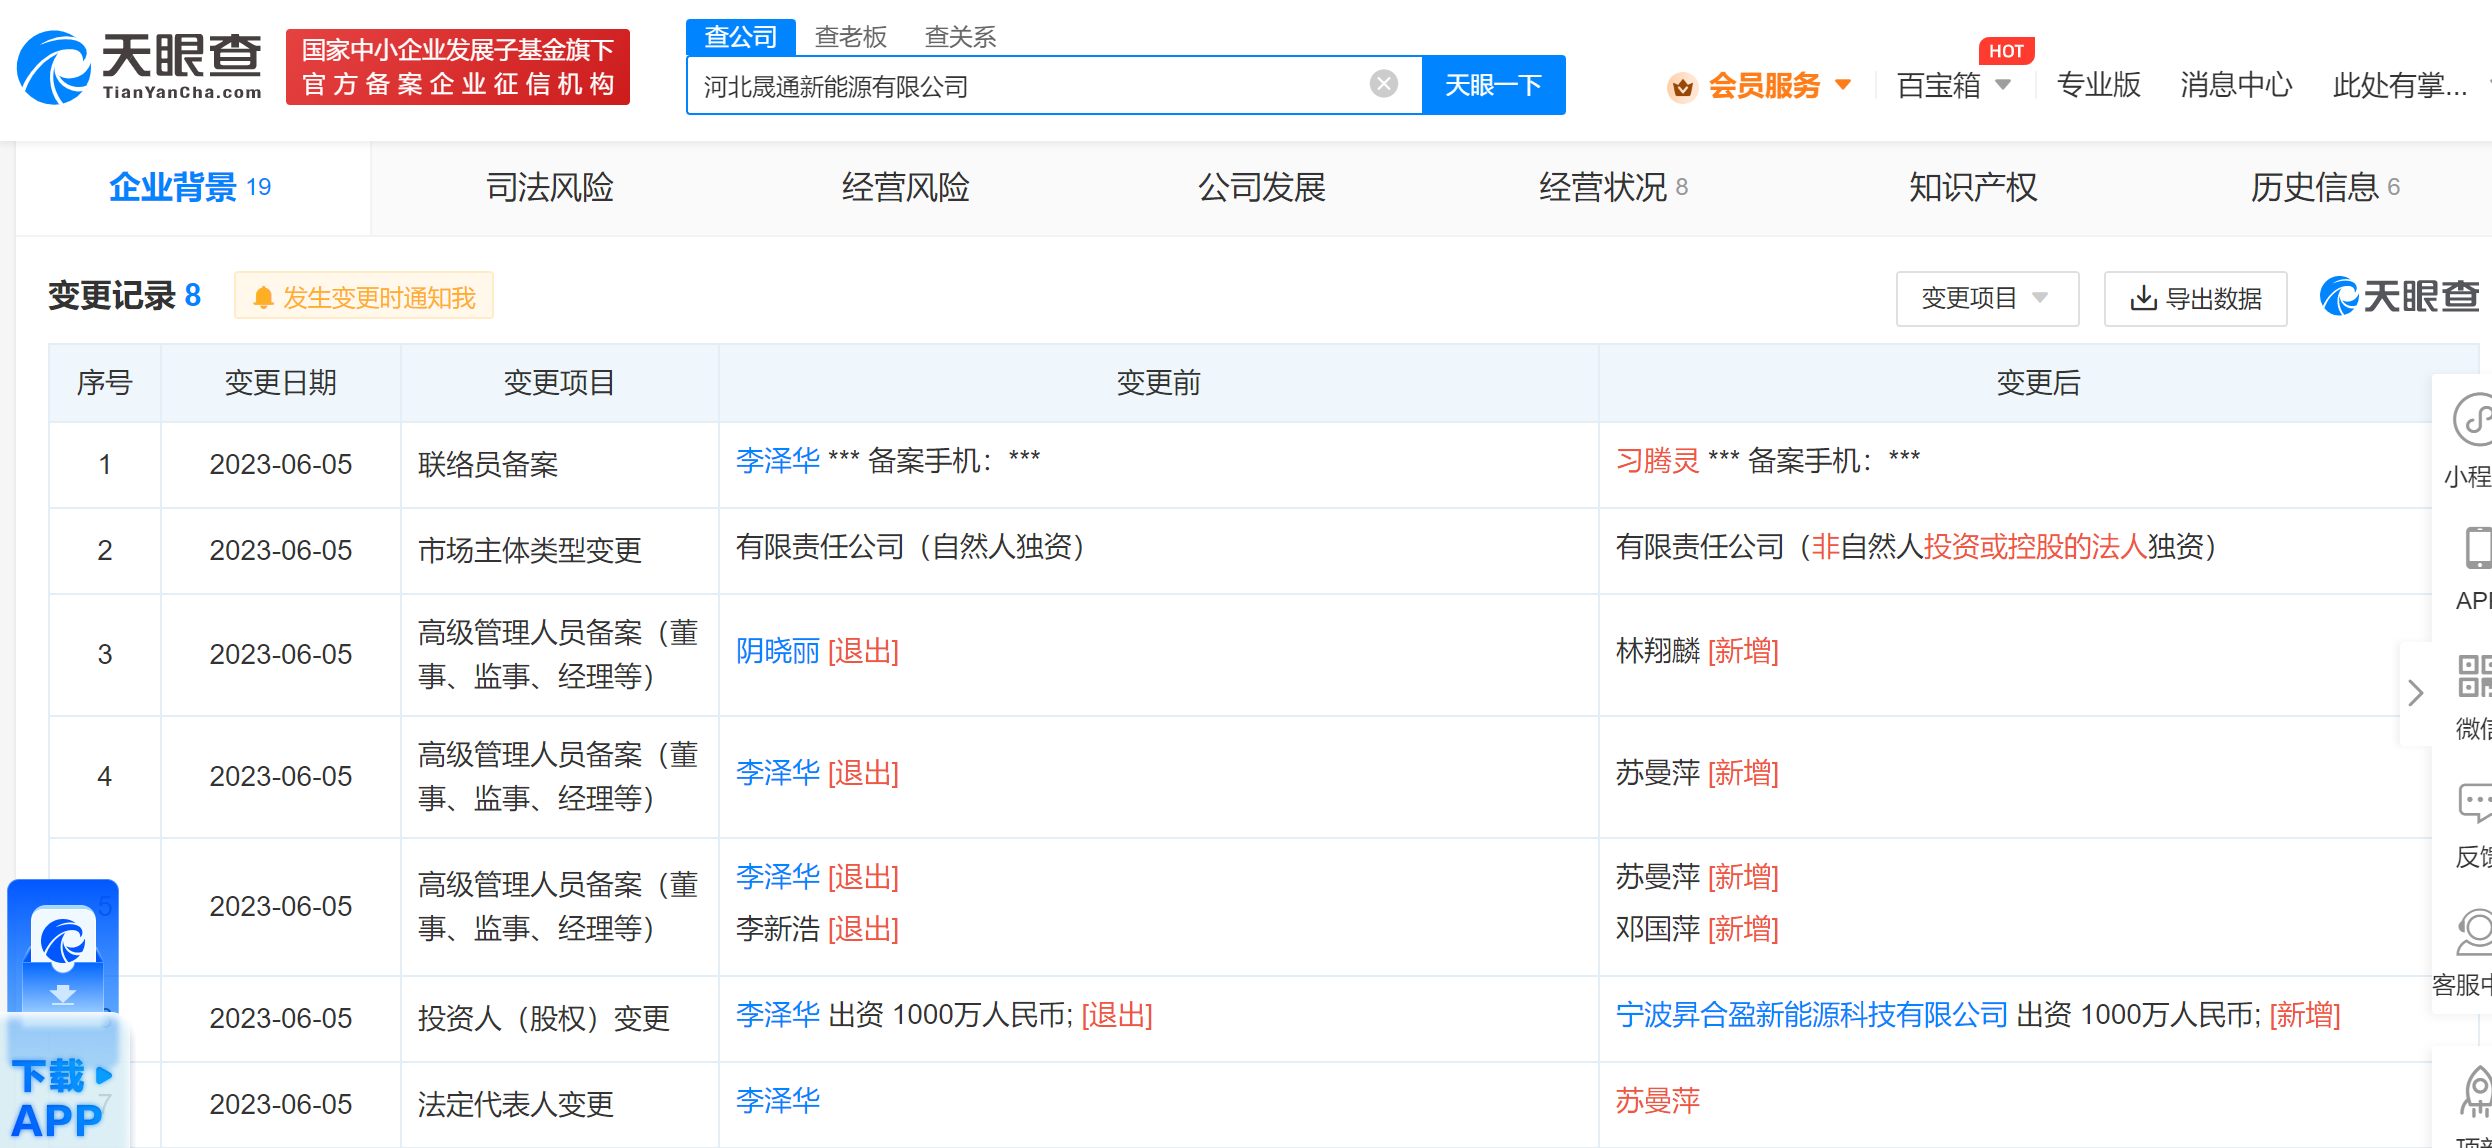Open the WeChat QR code icon in sidebar
Viewport: 2492px width, 1148px height.
click(x=2474, y=676)
